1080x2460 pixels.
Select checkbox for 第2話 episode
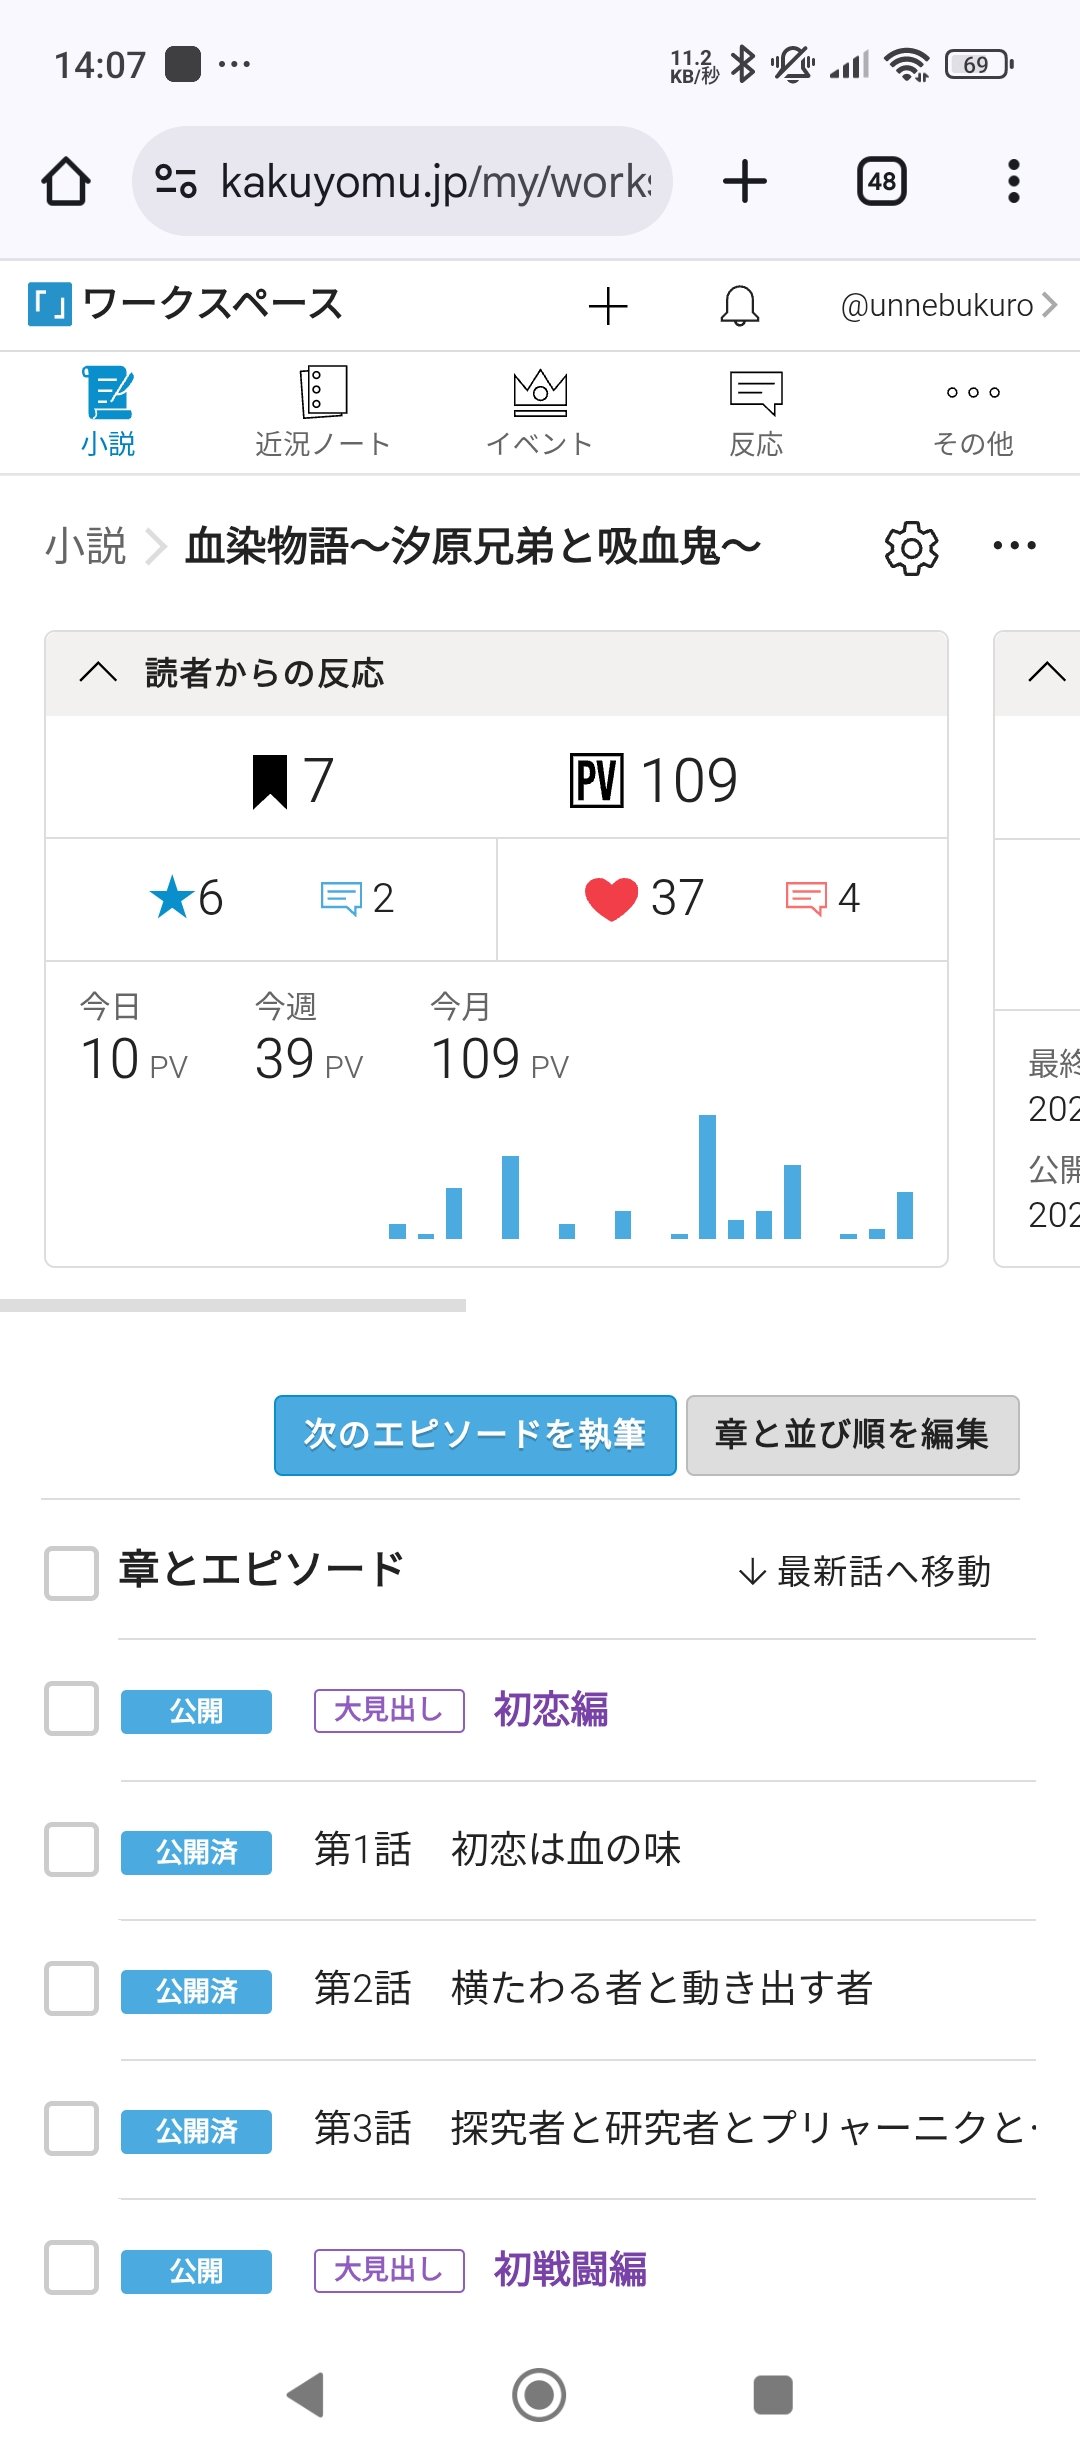[x=72, y=1989]
